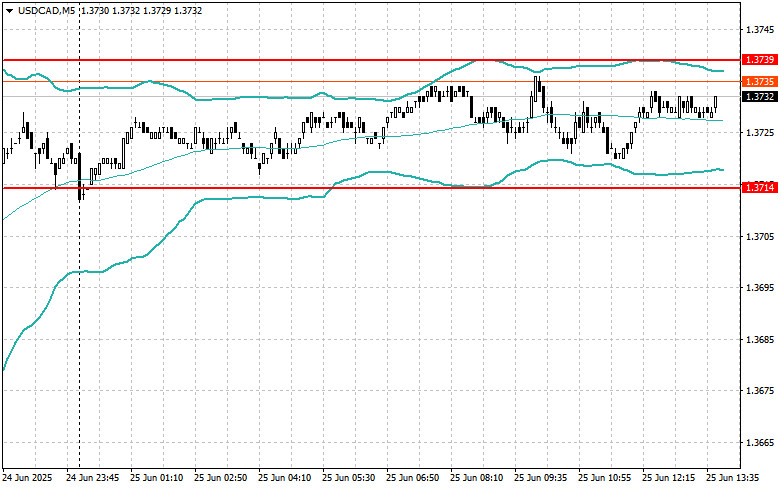Click the 24 Jun 23:45 time label
Image resolution: width=781 pixels, height=489 pixels.
(x=93, y=478)
